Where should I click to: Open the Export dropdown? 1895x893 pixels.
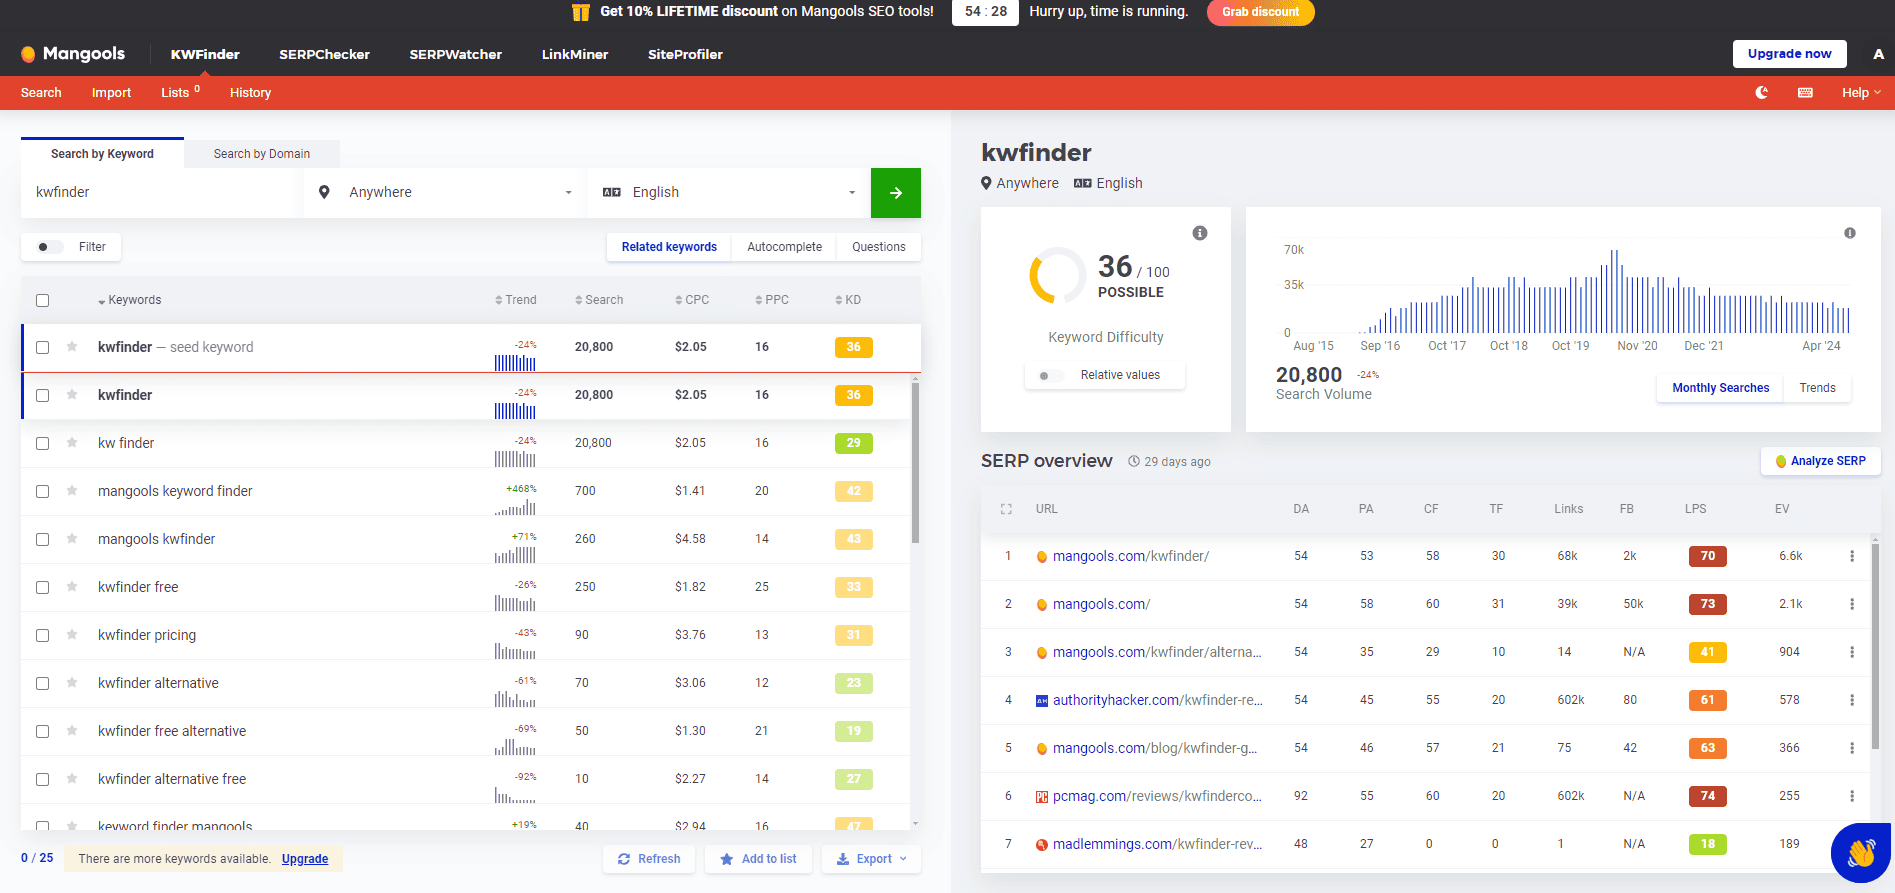872,859
